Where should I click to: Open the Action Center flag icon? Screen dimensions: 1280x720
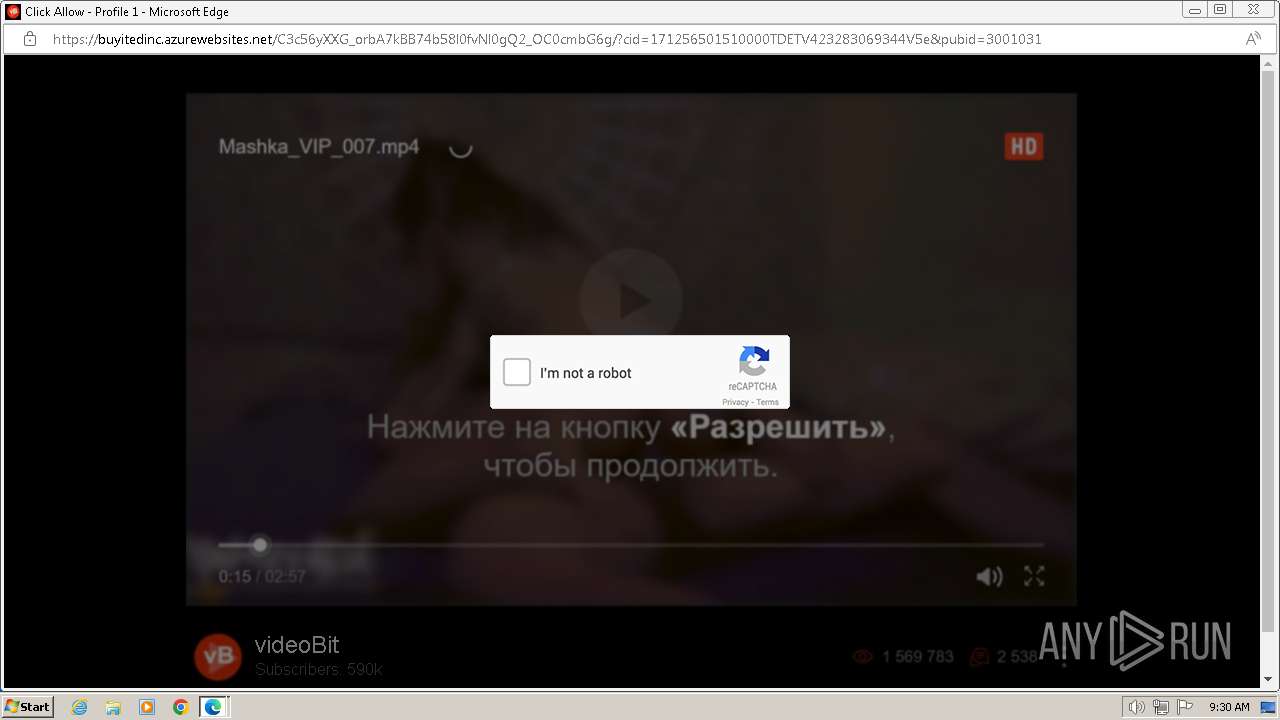click(1185, 707)
